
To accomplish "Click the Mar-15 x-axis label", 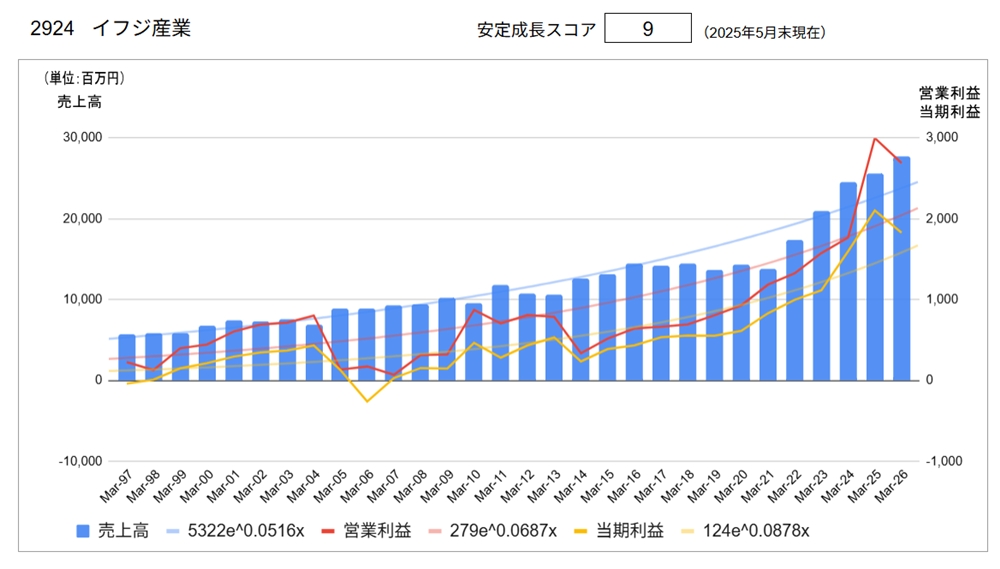I will (x=597, y=486).
